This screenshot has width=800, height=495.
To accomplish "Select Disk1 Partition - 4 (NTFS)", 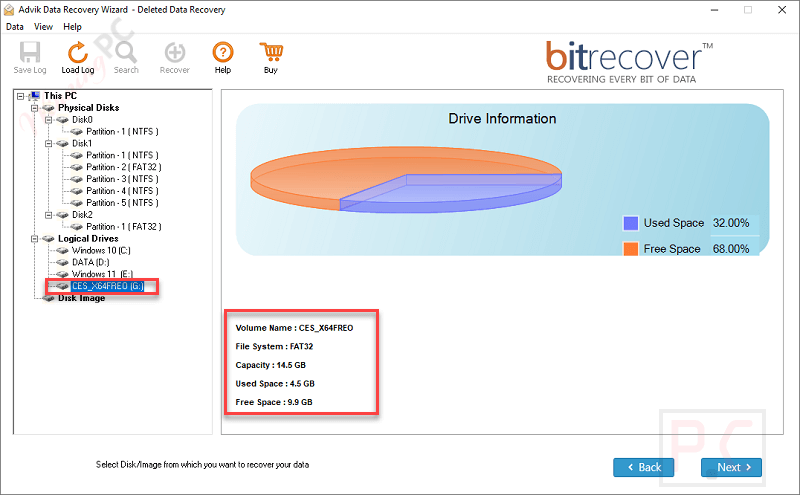I will (x=122, y=191).
